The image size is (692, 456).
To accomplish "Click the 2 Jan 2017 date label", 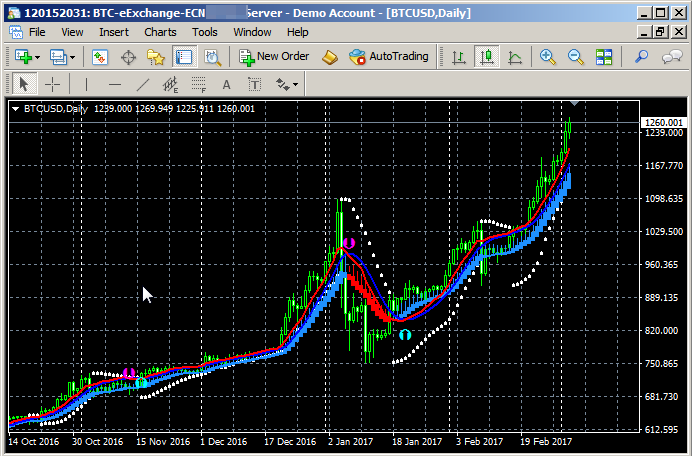I will click(x=350, y=441).
